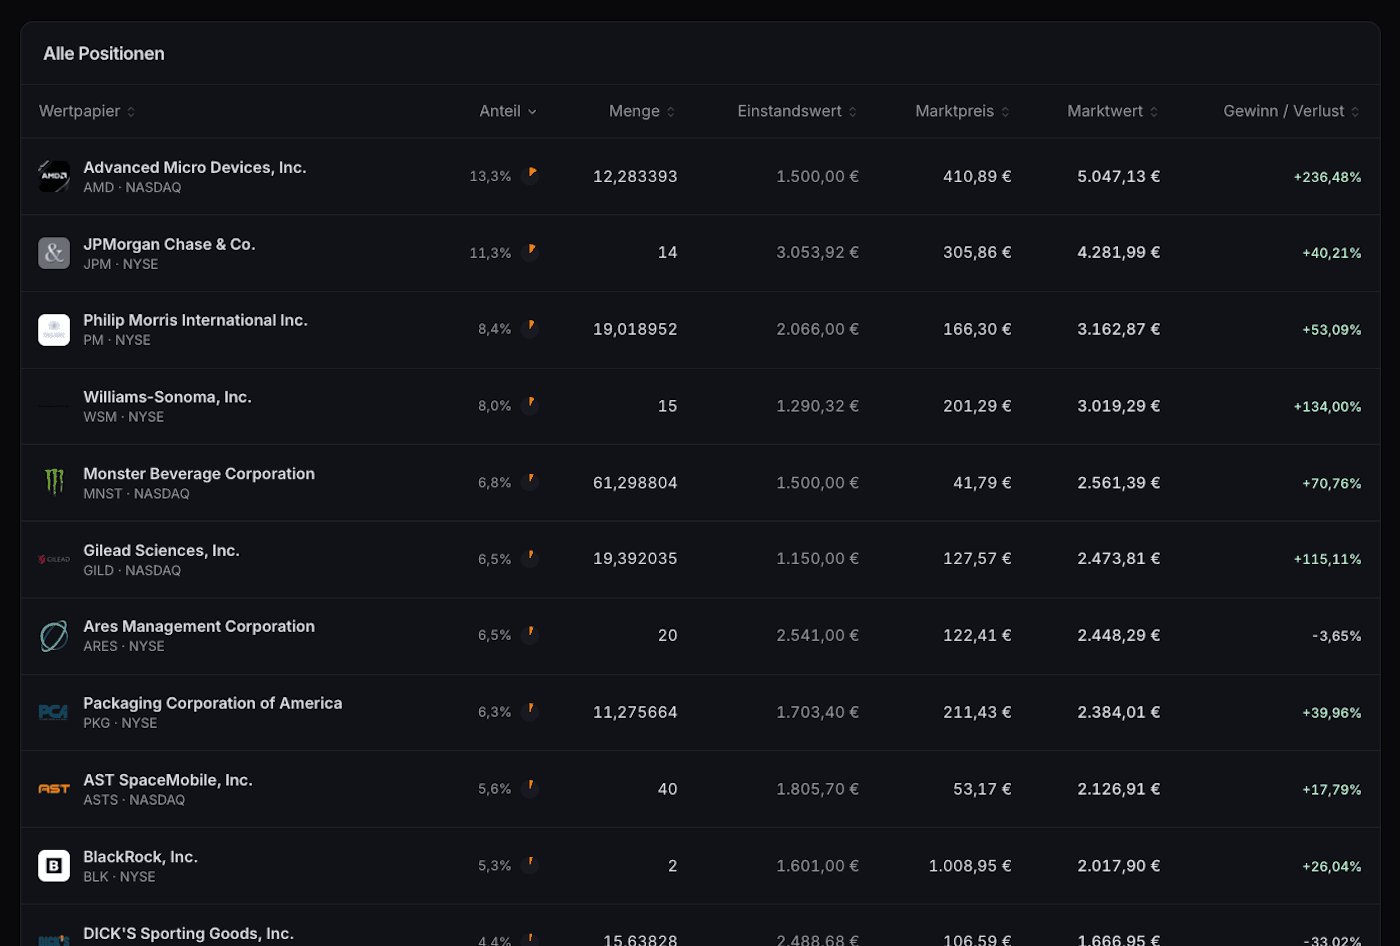This screenshot has width=1400, height=946.
Task: Sort table by Wertpapier column
Action: click(x=87, y=111)
